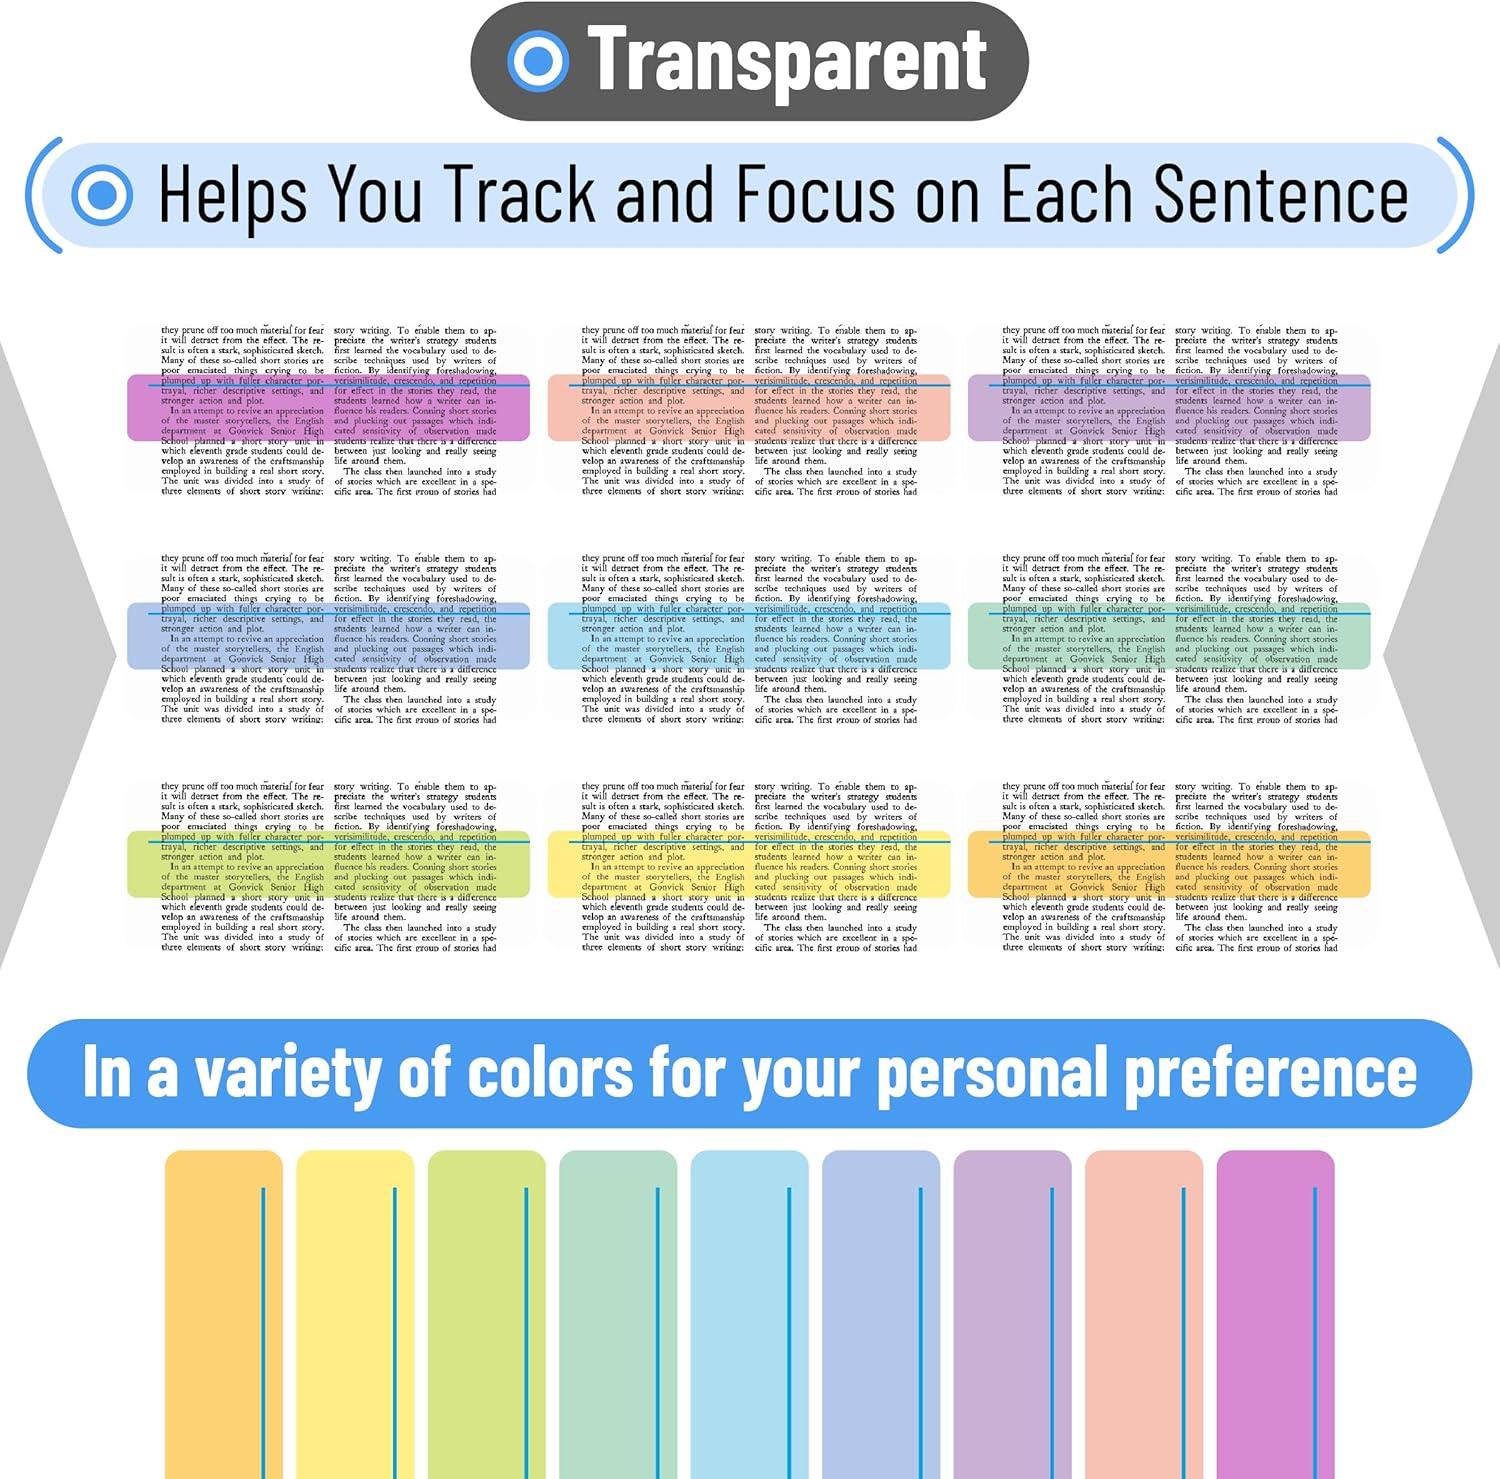Select the text sample with mint green overlay
Screen dimensions: 1500x1479
(1169, 637)
